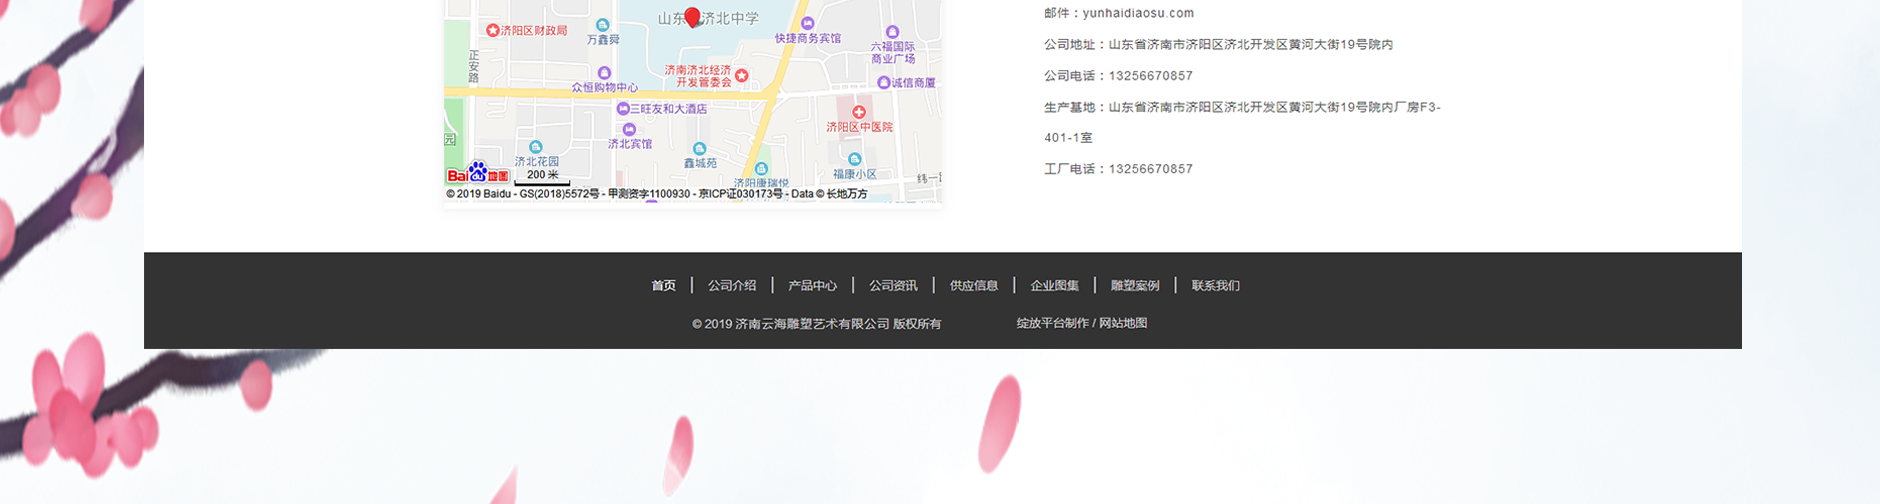The image size is (1880, 504).
Task: Click the 济北宾馆 hotel icon
Action: [629, 129]
